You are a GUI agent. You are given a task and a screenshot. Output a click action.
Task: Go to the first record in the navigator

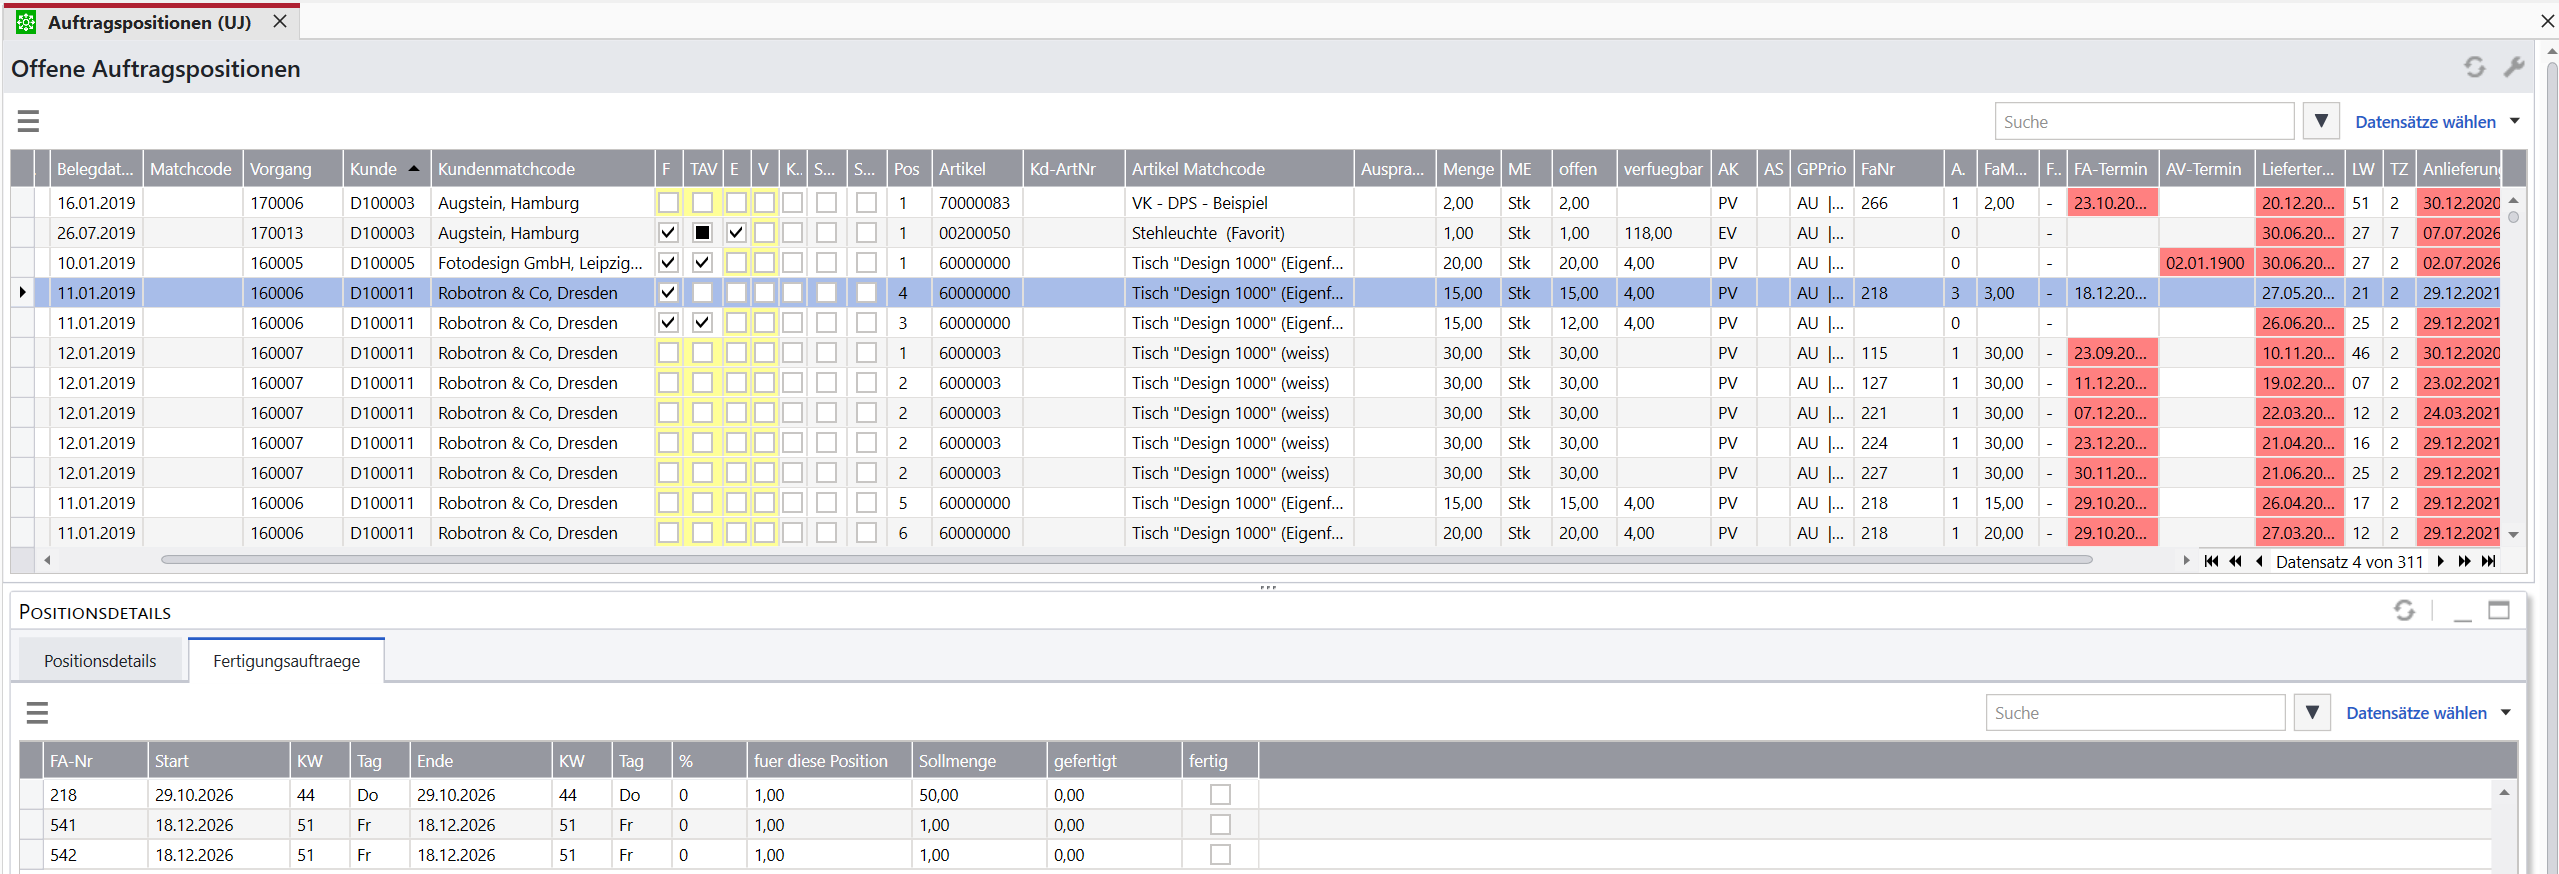coord(2211,561)
